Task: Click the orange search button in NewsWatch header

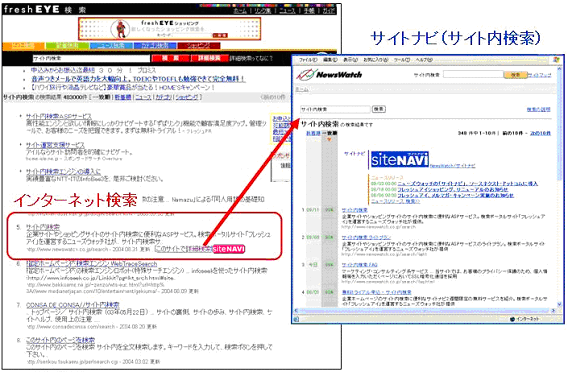Action: [x=516, y=74]
